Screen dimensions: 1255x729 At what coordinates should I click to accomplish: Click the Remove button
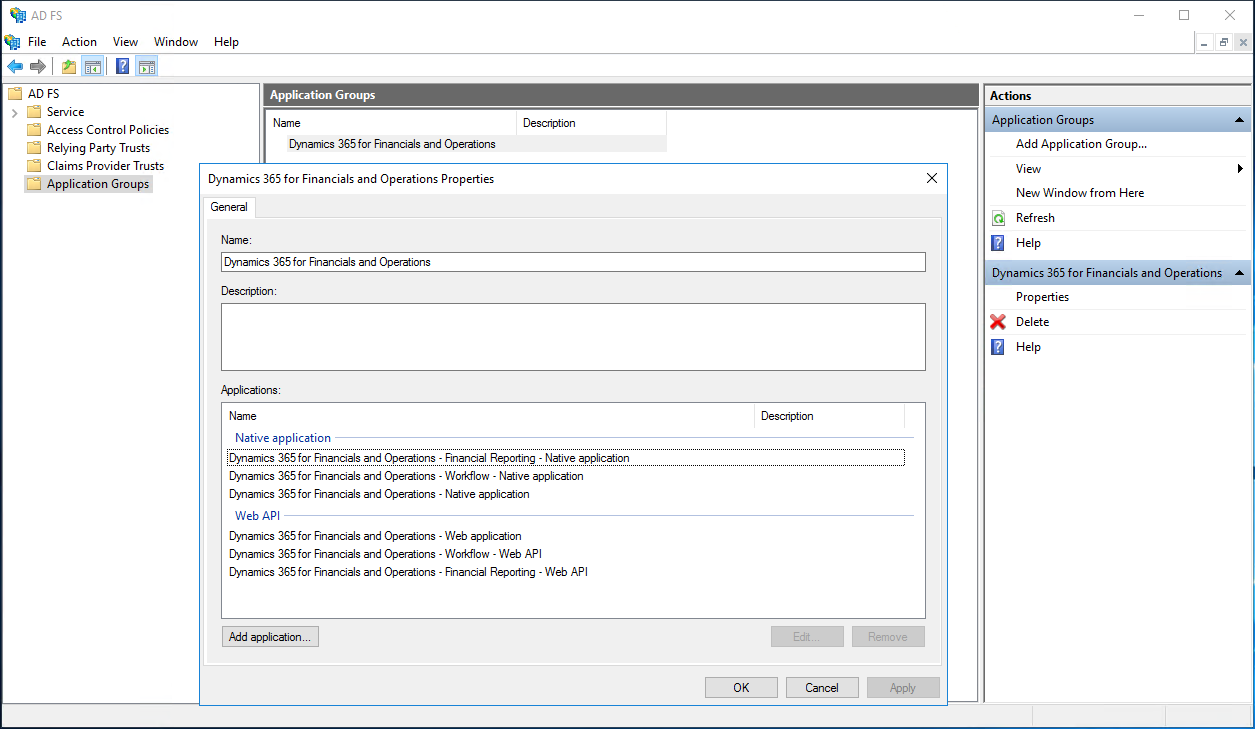pos(888,637)
